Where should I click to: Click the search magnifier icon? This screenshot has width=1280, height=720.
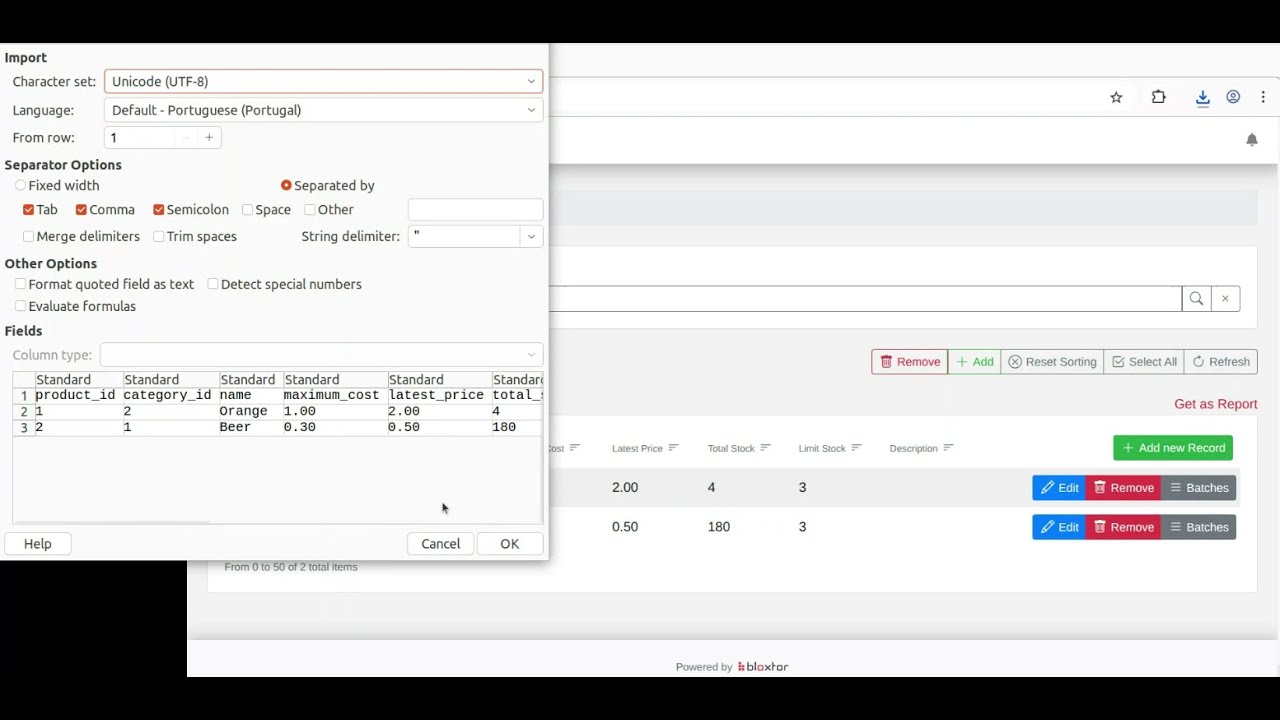point(1196,298)
